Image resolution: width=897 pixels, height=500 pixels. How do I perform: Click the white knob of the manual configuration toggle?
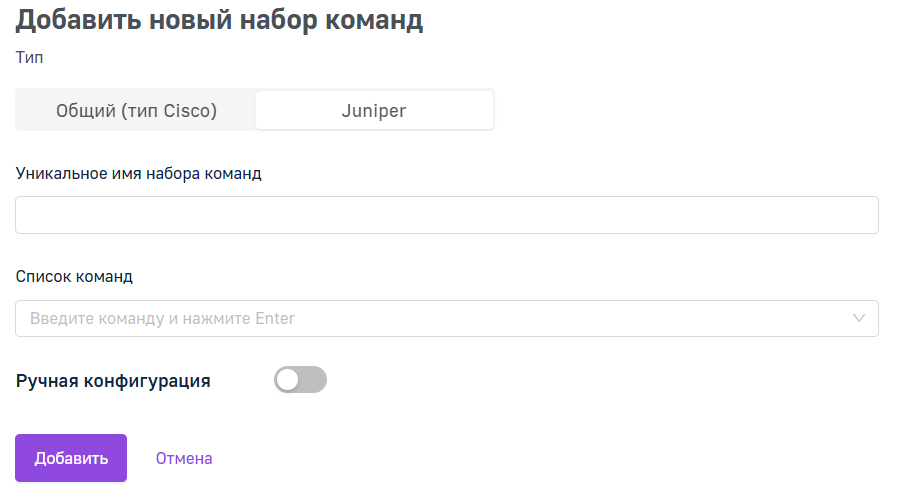coord(287,380)
